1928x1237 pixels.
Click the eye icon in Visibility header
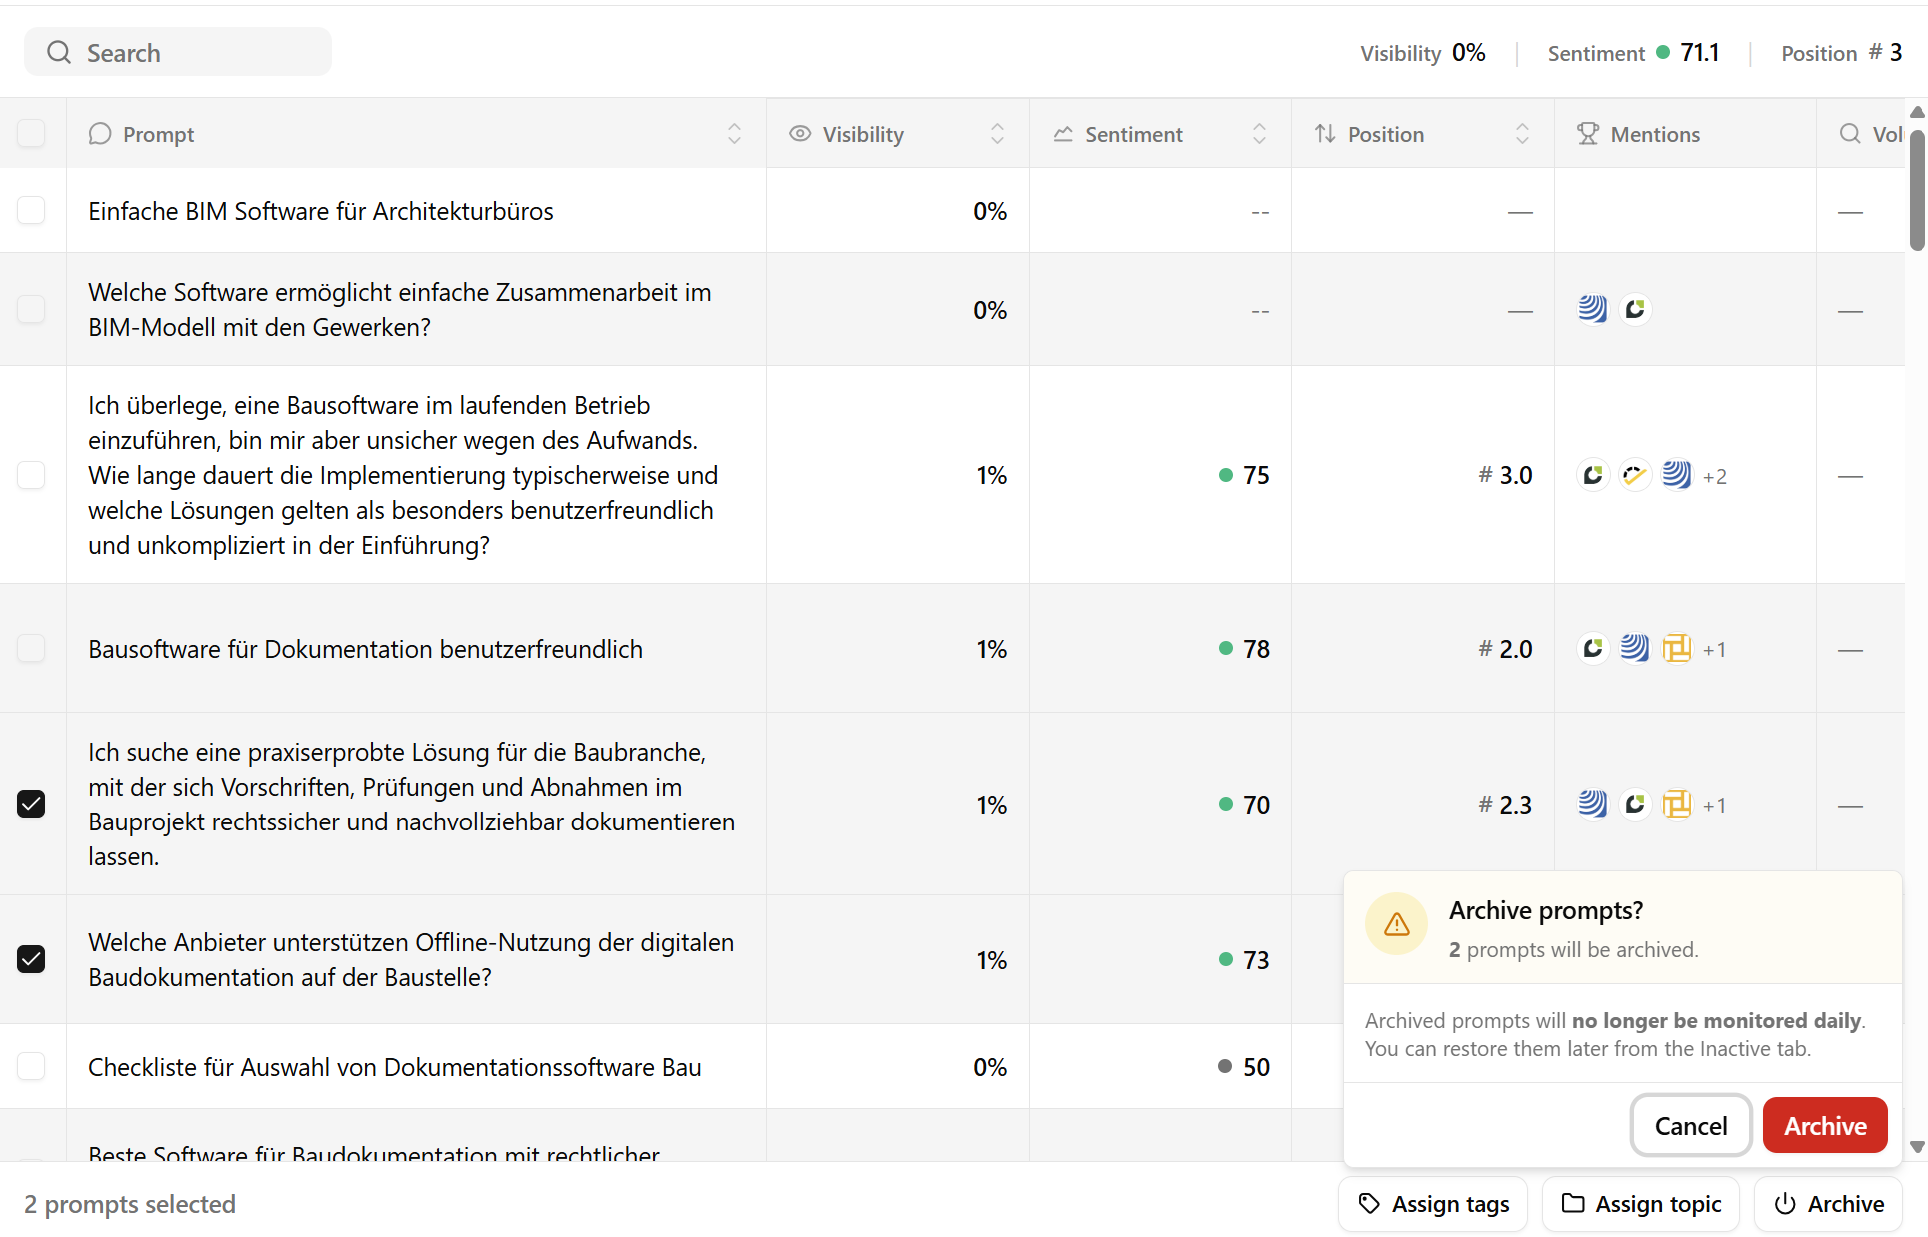pos(799,134)
